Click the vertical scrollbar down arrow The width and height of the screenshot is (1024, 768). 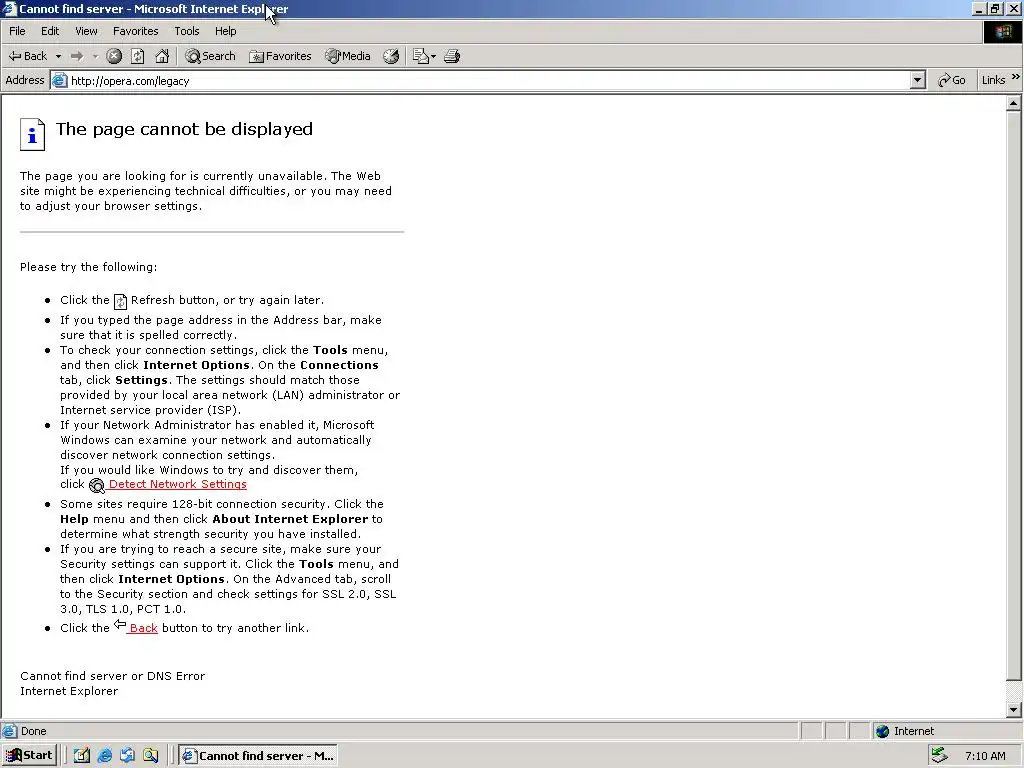pos(1014,710)
